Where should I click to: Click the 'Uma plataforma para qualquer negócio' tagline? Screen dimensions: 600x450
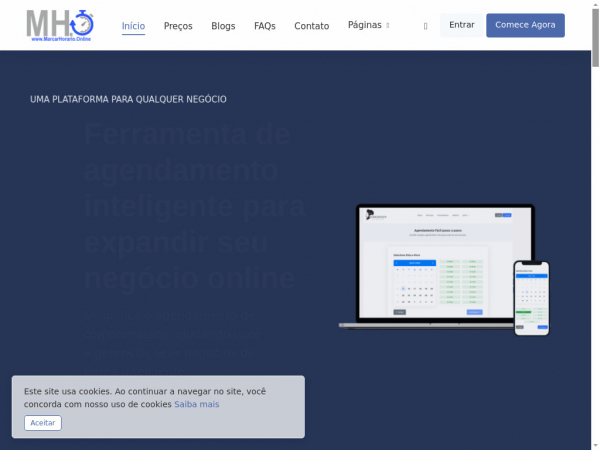(128, 99)
